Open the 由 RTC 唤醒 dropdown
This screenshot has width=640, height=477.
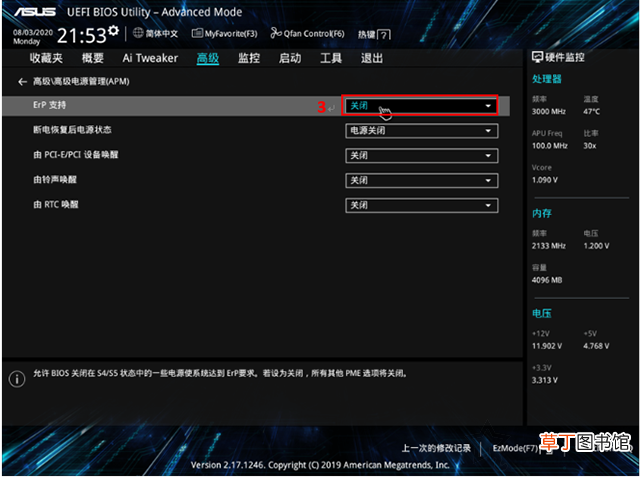pos(421,206)
